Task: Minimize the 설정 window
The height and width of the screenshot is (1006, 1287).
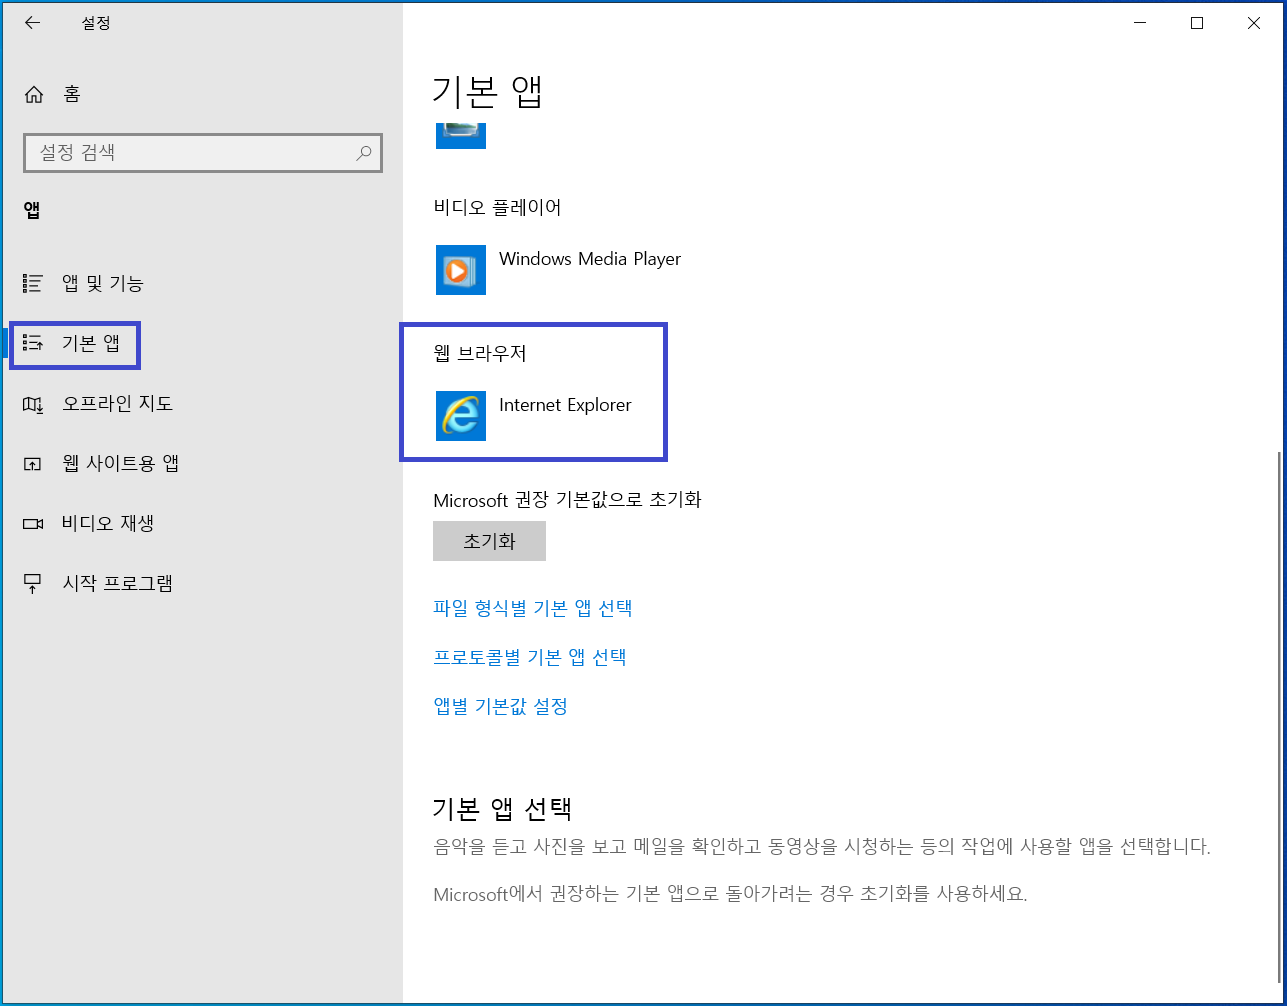Action: click(x=1140, y=23)
